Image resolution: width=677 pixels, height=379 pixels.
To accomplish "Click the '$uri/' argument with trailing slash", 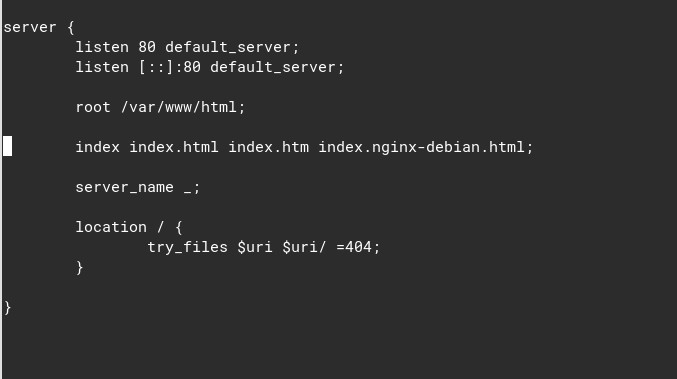I will tap(304, 247).
